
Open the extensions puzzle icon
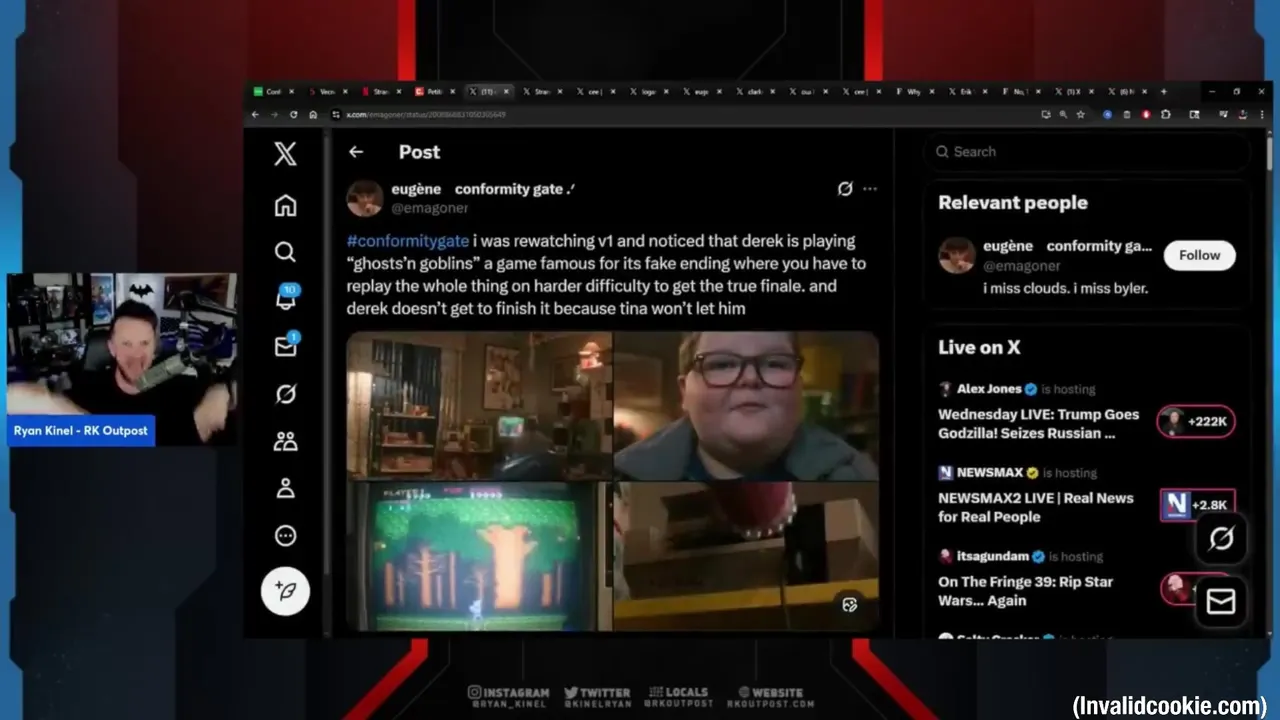point(1166,115)
